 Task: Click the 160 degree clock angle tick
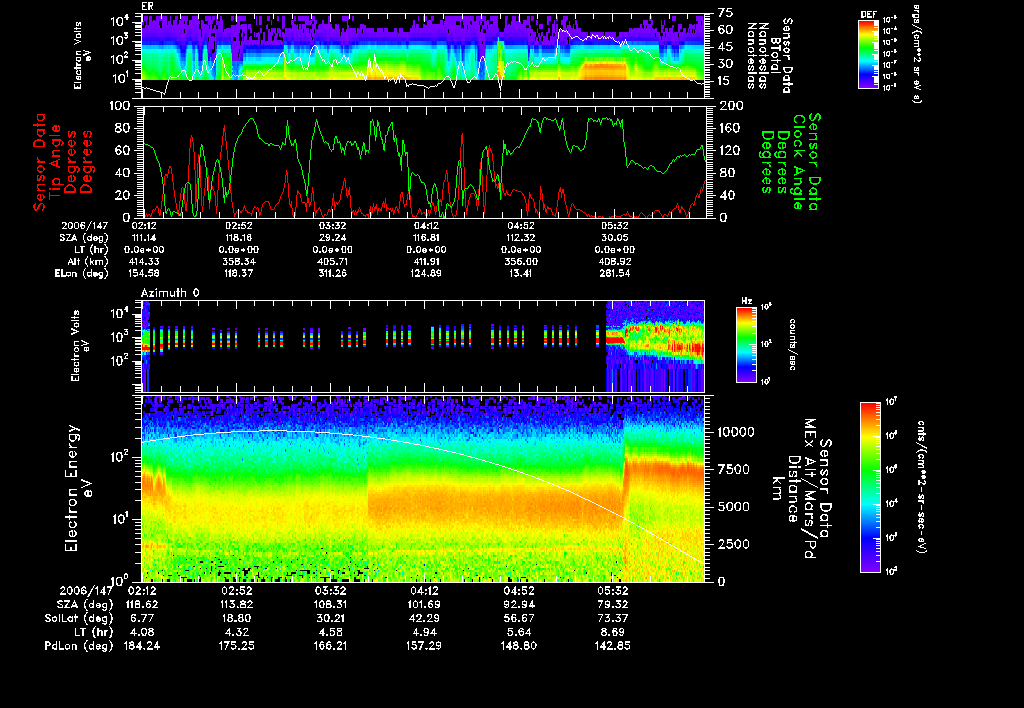730,128
